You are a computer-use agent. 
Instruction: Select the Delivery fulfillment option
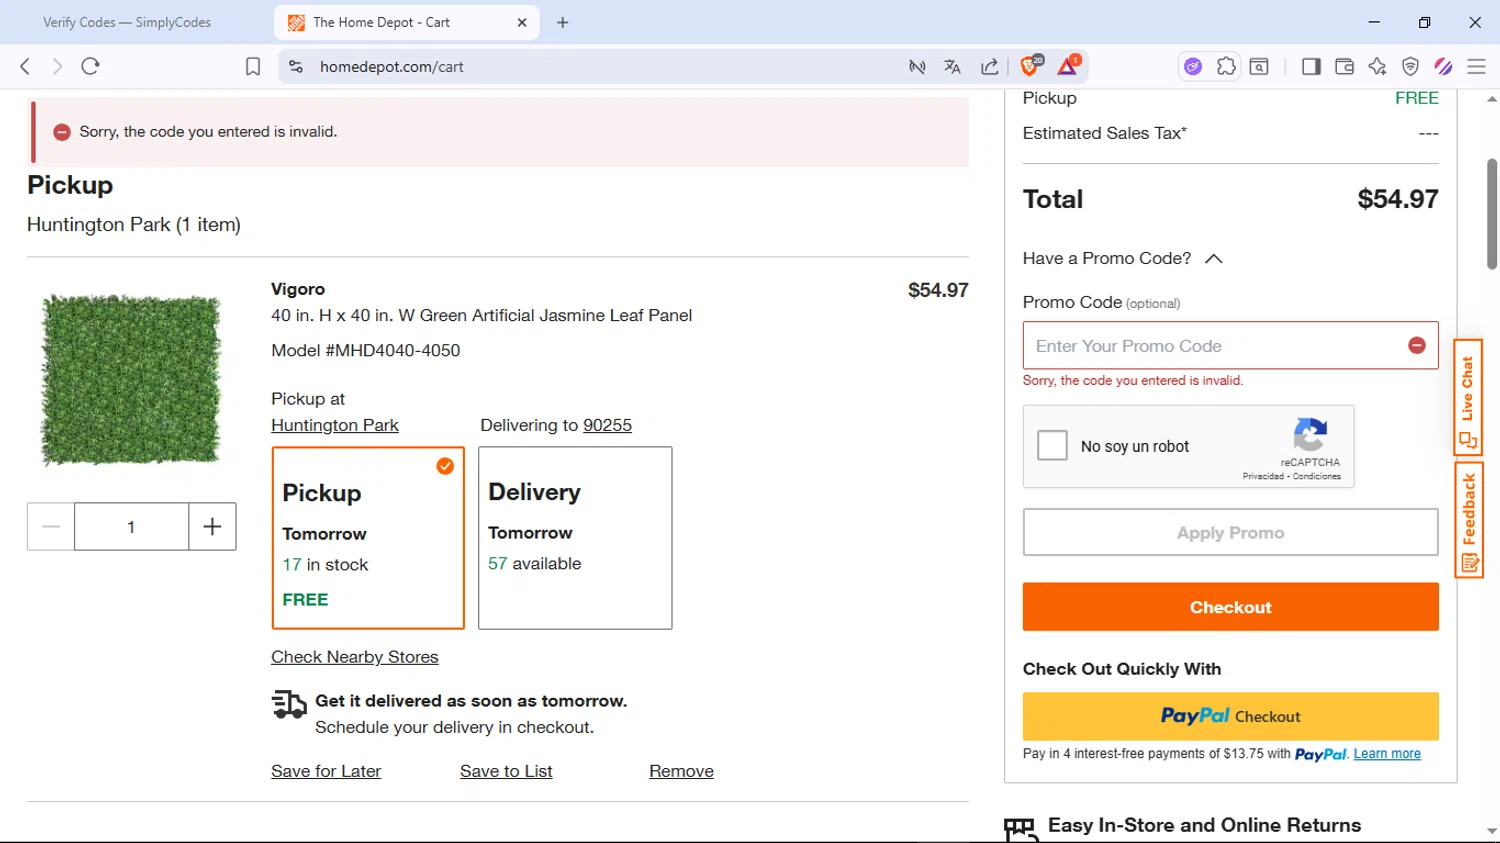(x=575, y=538)
